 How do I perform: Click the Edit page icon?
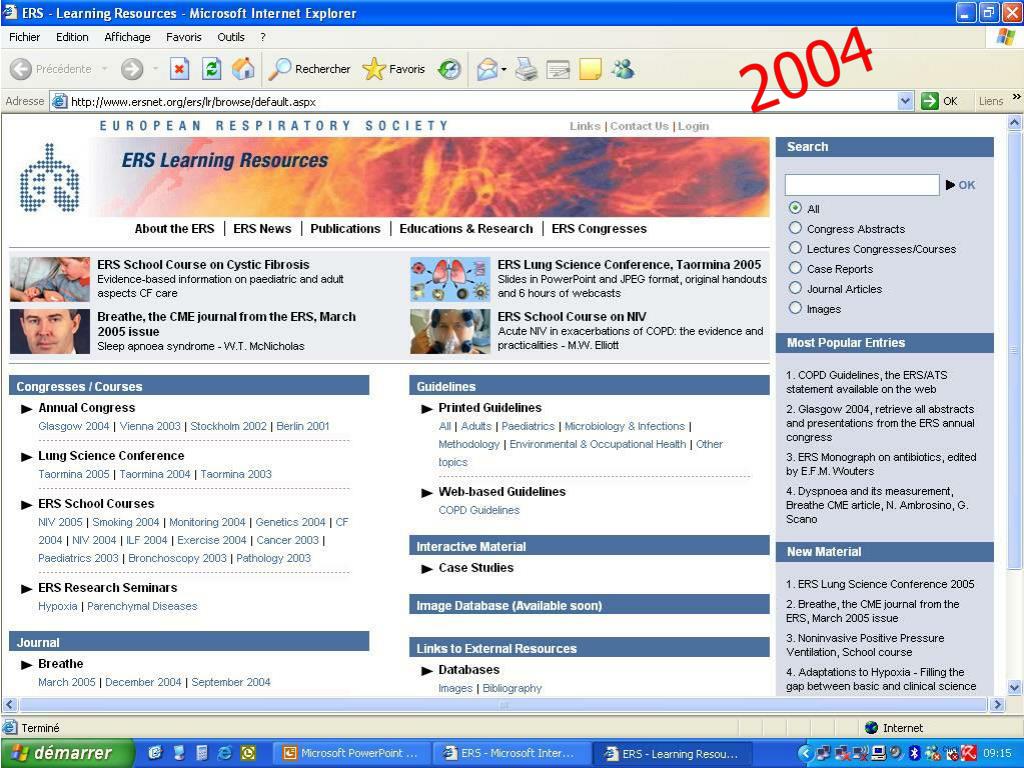[558, 69]
